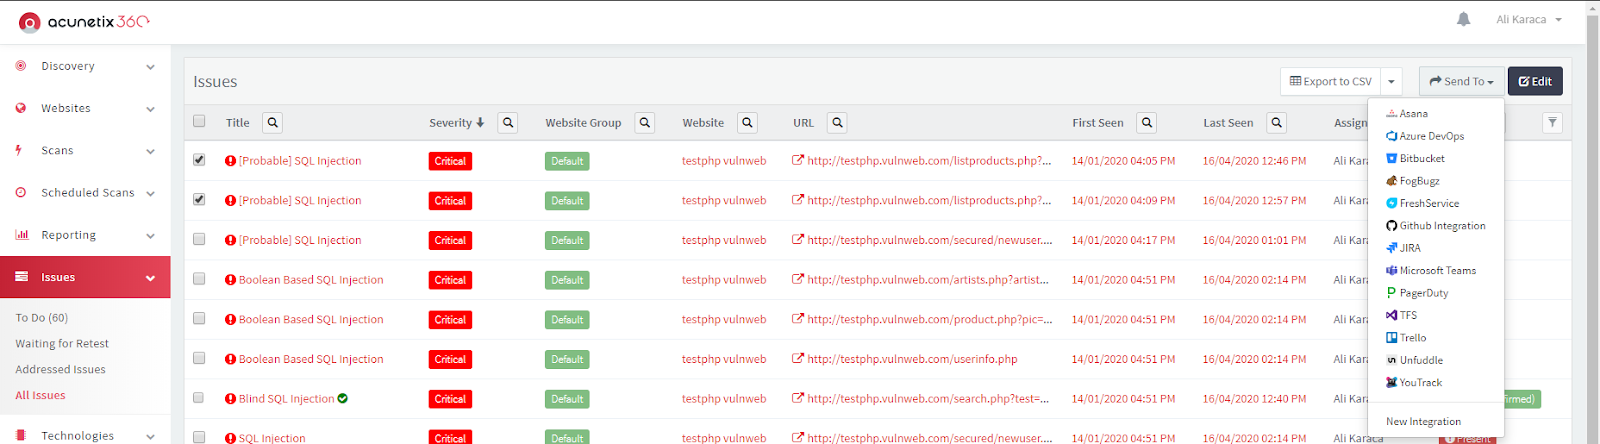Uncheck the 04:09 PM SQL Injection row checkbox

click(199, 199)
